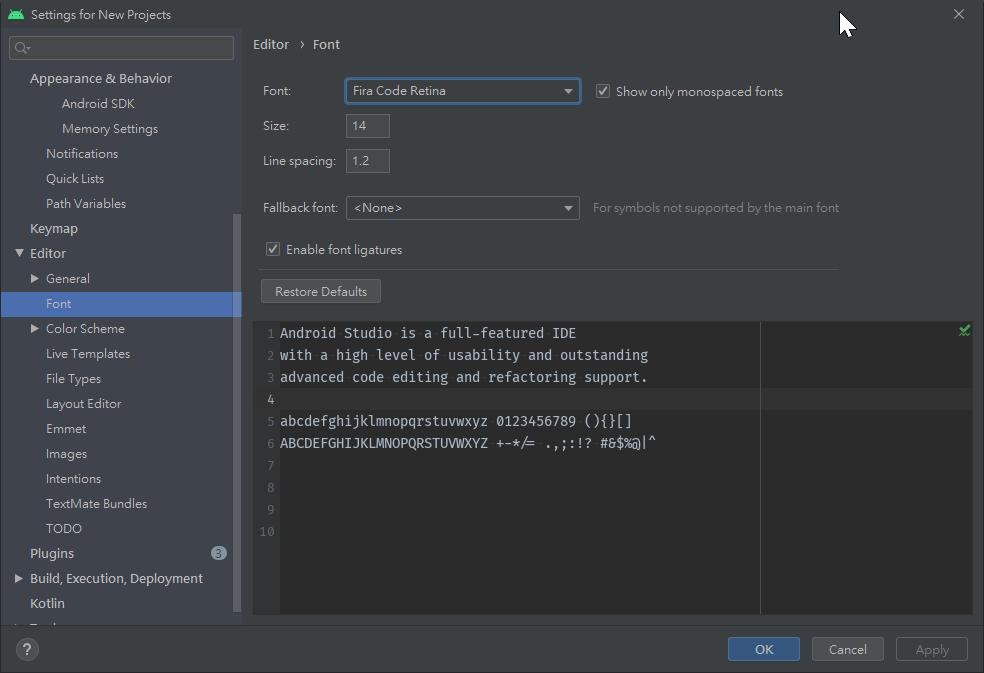Open Intentions settings
Screen dimensions: 984x673
click(73, 479)
